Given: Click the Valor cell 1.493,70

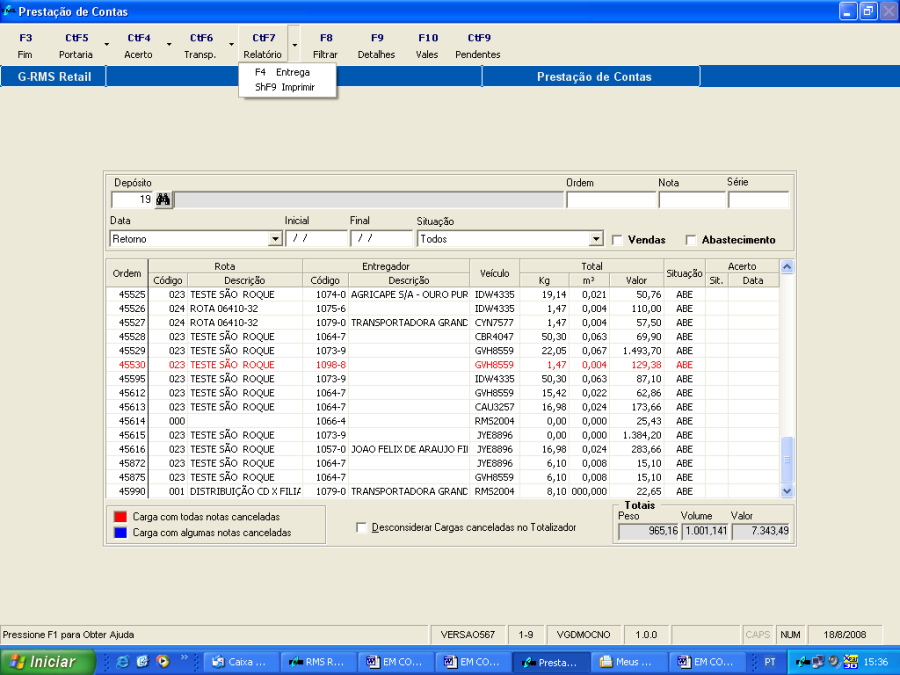Looking at the screenshot, I should click(637, 351).
